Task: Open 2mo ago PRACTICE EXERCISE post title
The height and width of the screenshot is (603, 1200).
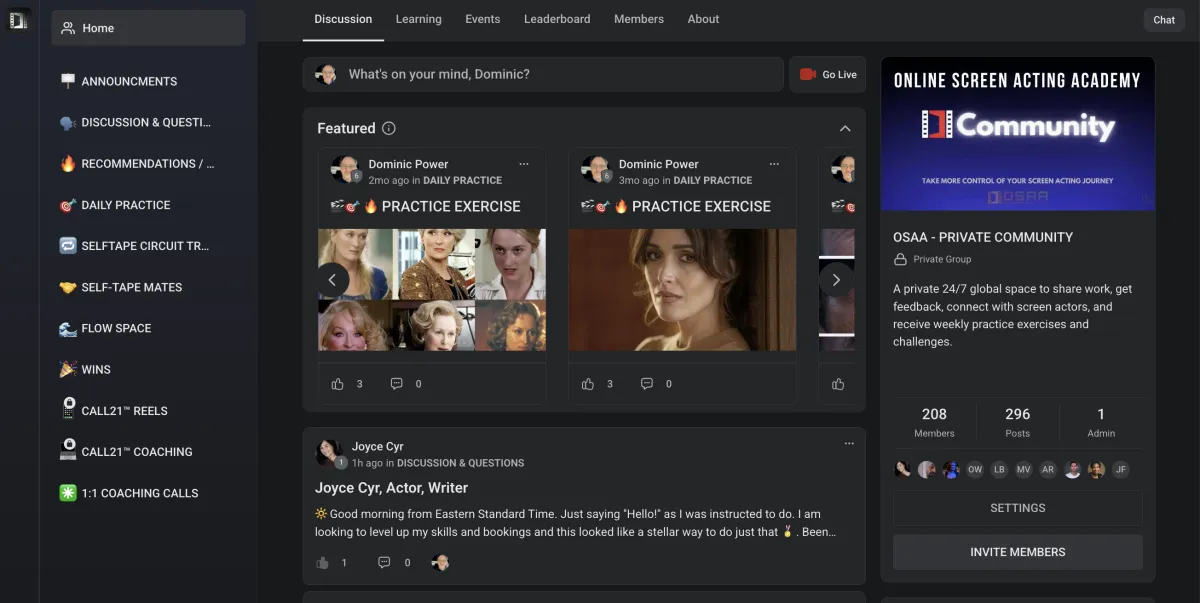Action: pyautogui.click(x=425, y=206)
